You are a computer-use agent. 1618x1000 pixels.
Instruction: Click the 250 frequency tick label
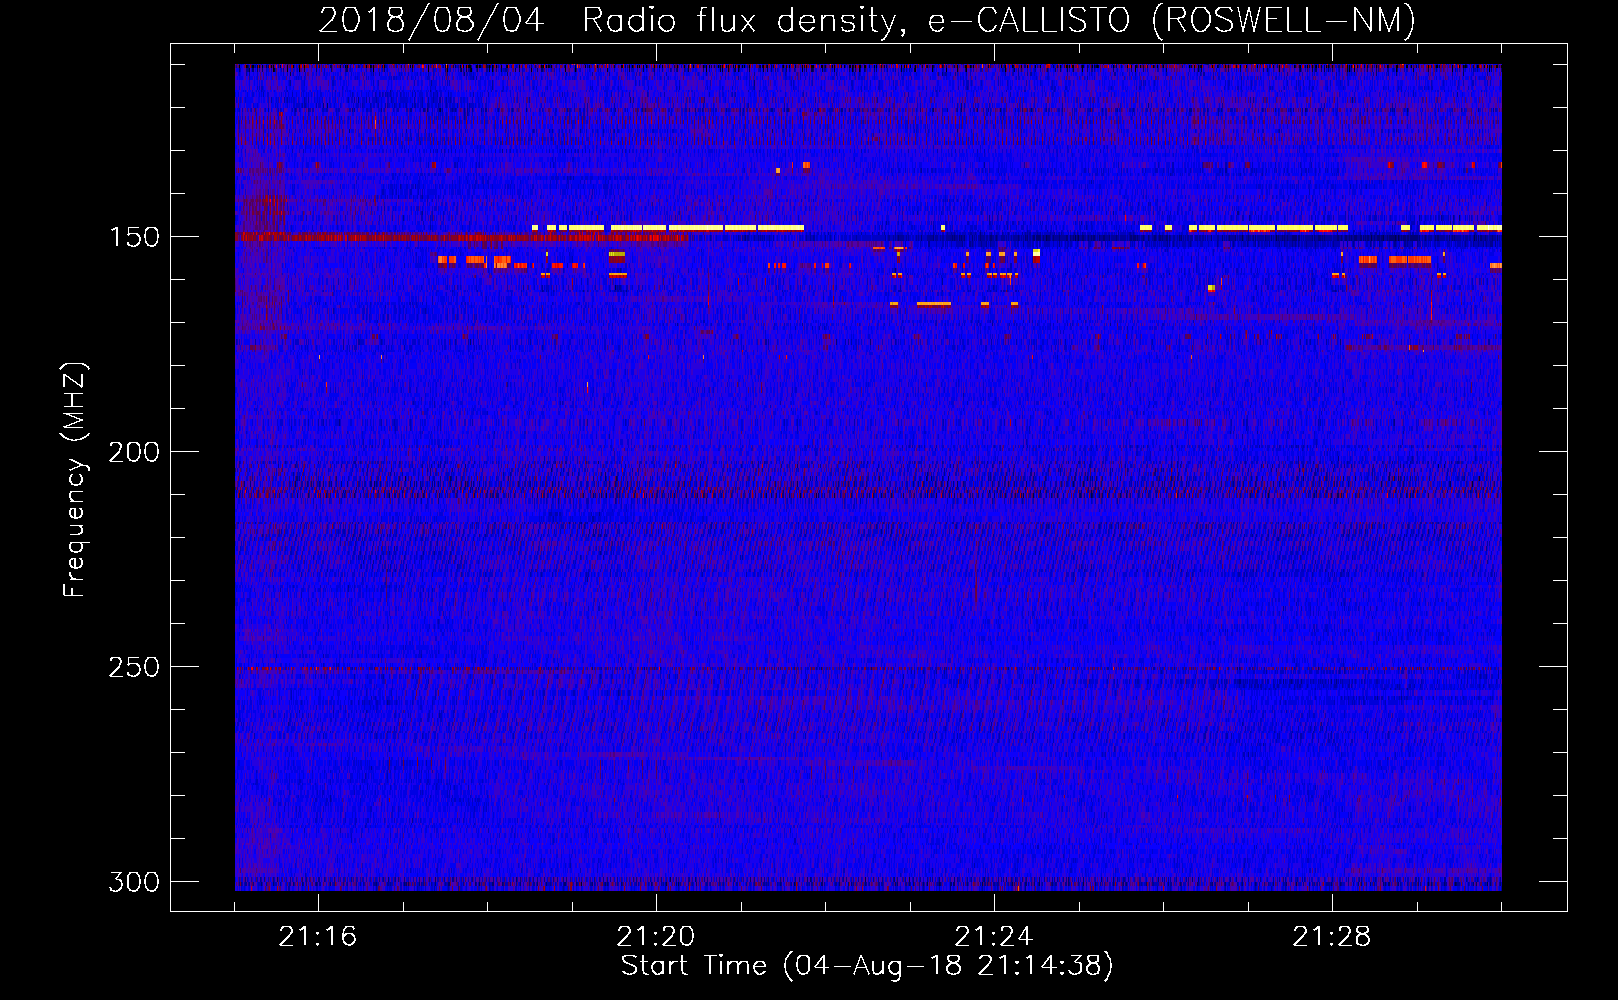[134, 667]
